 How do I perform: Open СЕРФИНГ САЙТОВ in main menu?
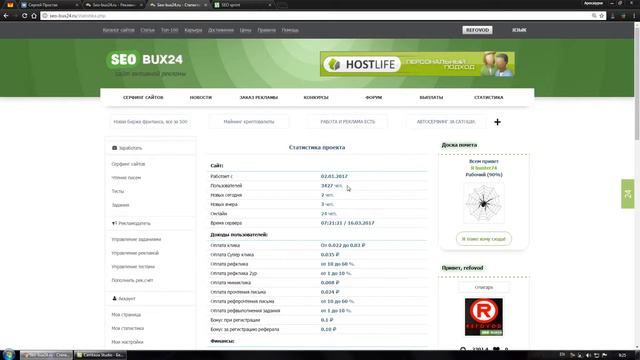pyautogui.click(x=143, y=98)
